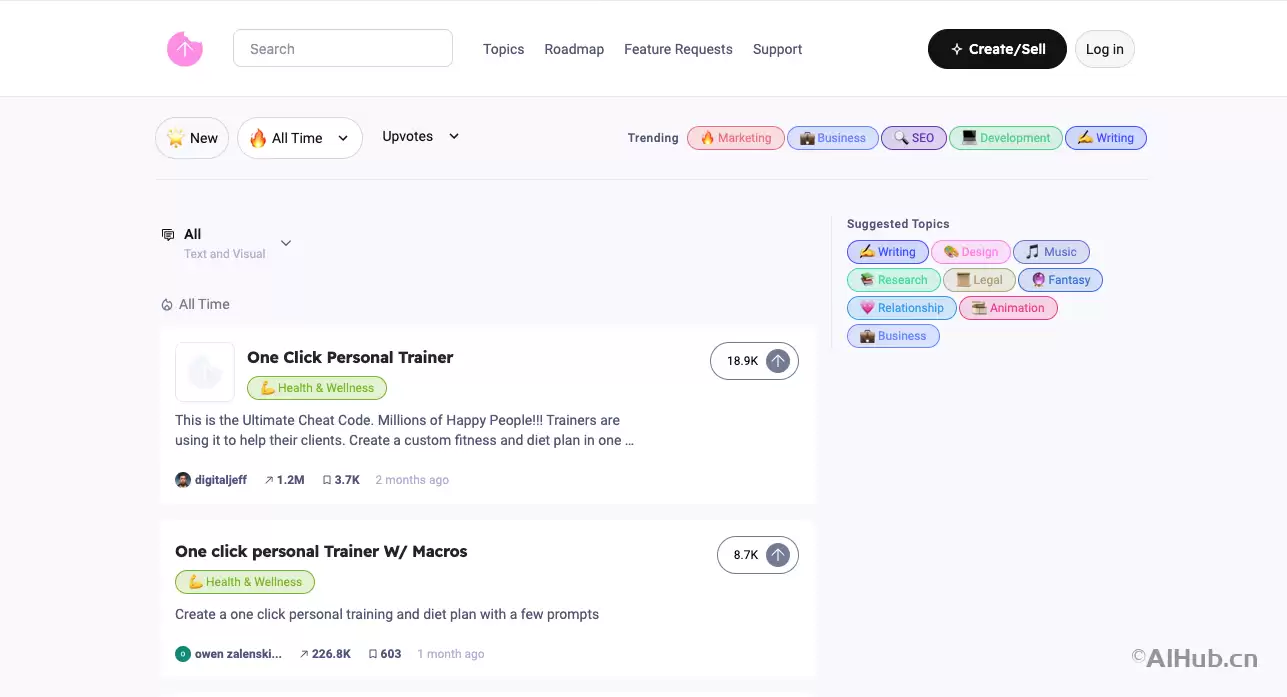Viewport: 1287px width, 697px height.
Task: Open Feature Requests page
Action: pos(678,49)
